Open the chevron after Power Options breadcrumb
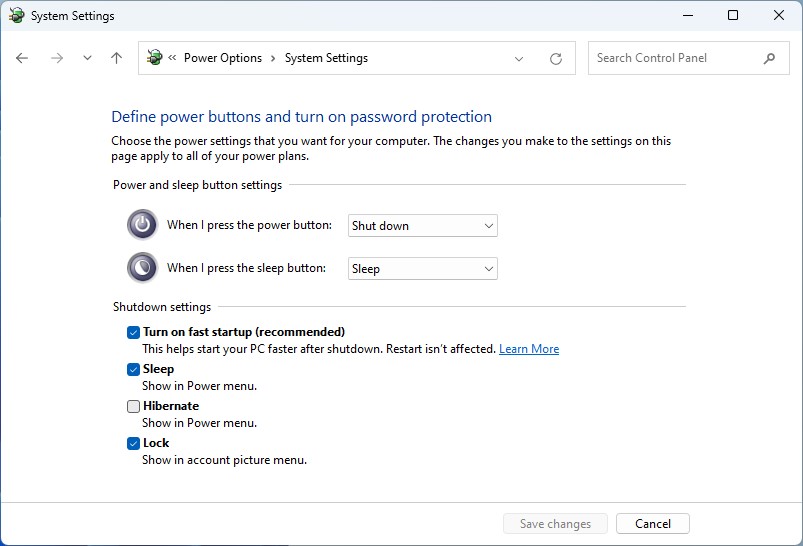The image size is (803, 546). coord(273,58)
